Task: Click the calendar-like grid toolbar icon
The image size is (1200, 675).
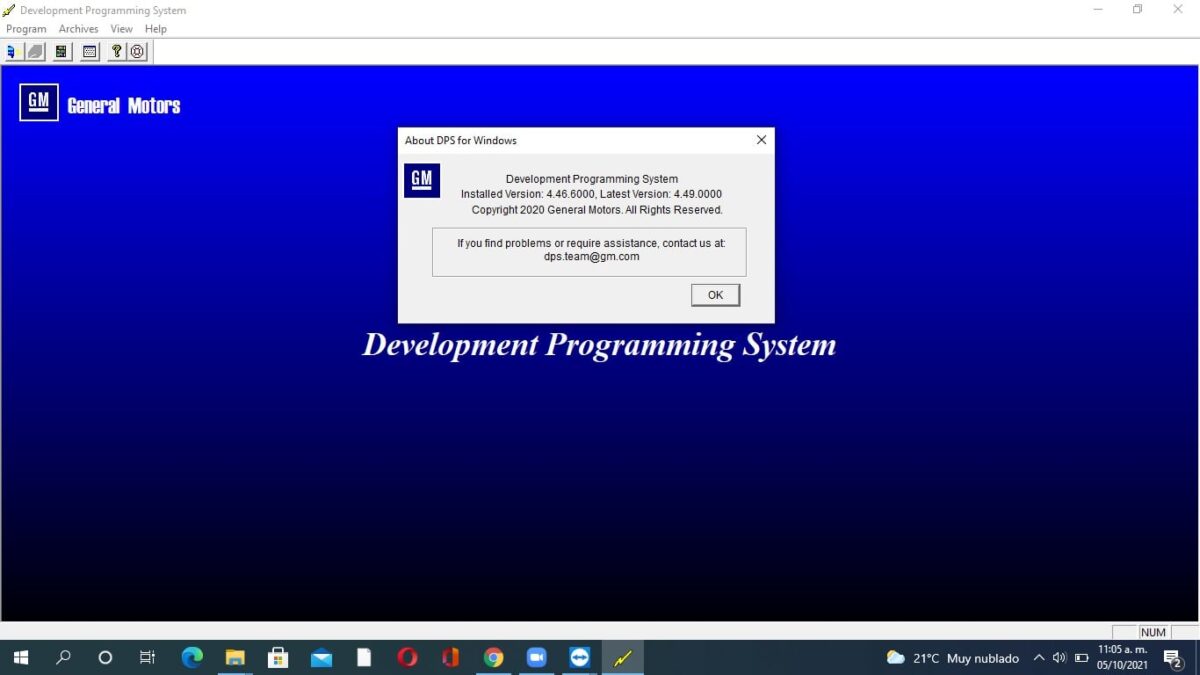Action: coord(90,51)
